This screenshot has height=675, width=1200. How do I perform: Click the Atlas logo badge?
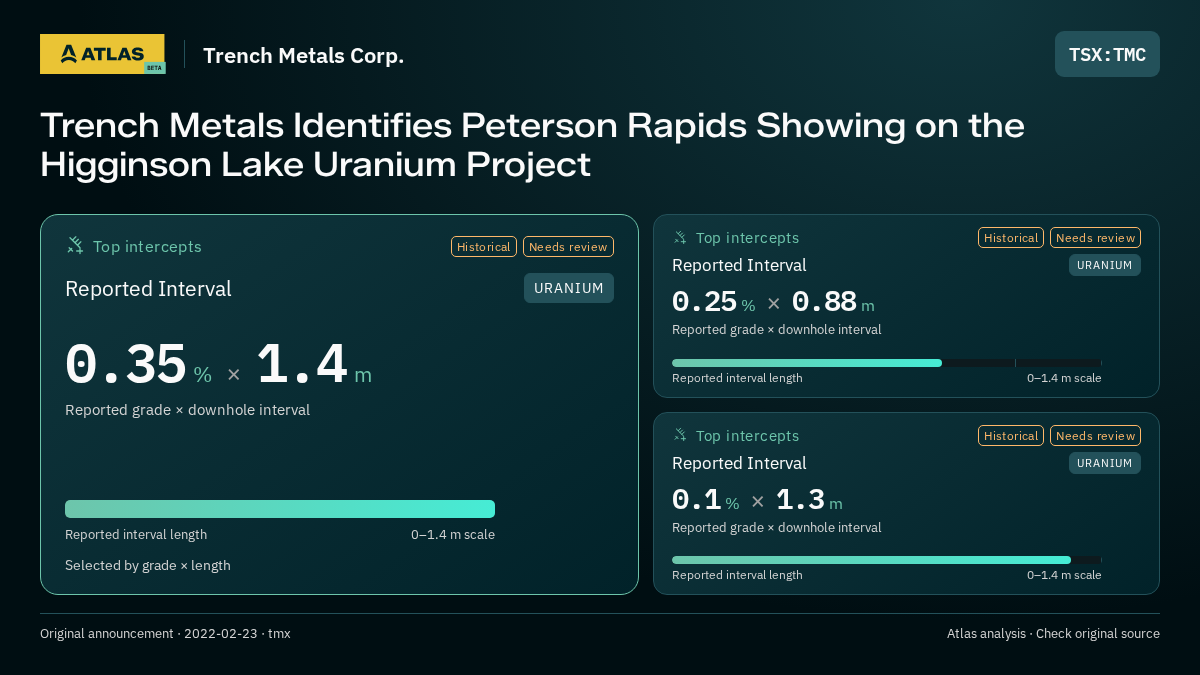(x=102, y=54)
